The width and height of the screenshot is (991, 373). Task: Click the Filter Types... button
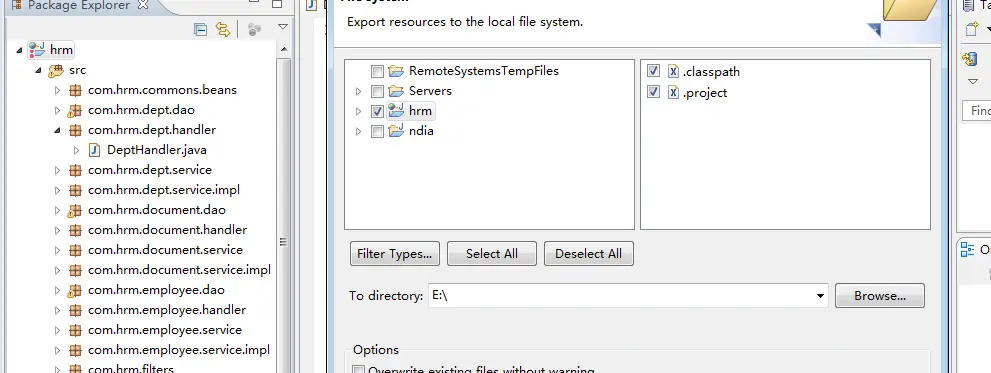tap(394, 254)
